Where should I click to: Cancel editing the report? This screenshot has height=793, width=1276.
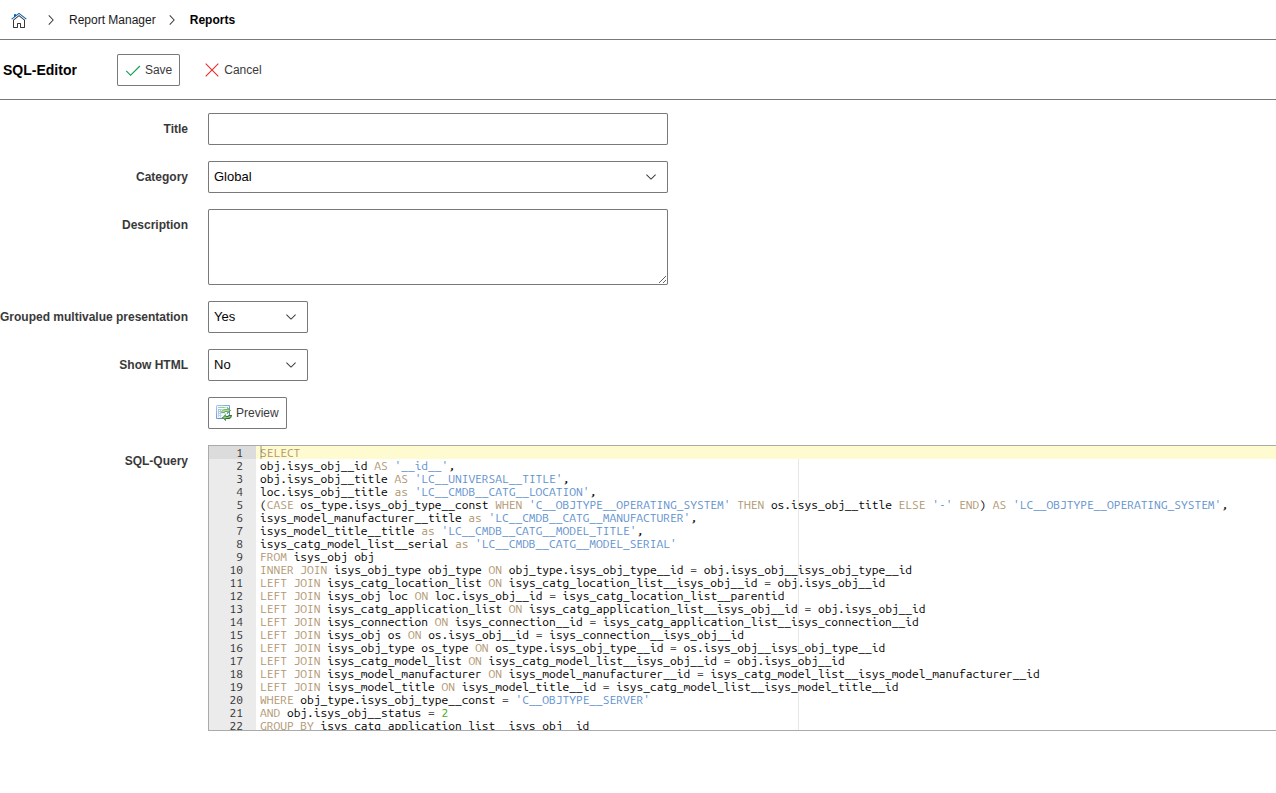[x=233, y=70]
